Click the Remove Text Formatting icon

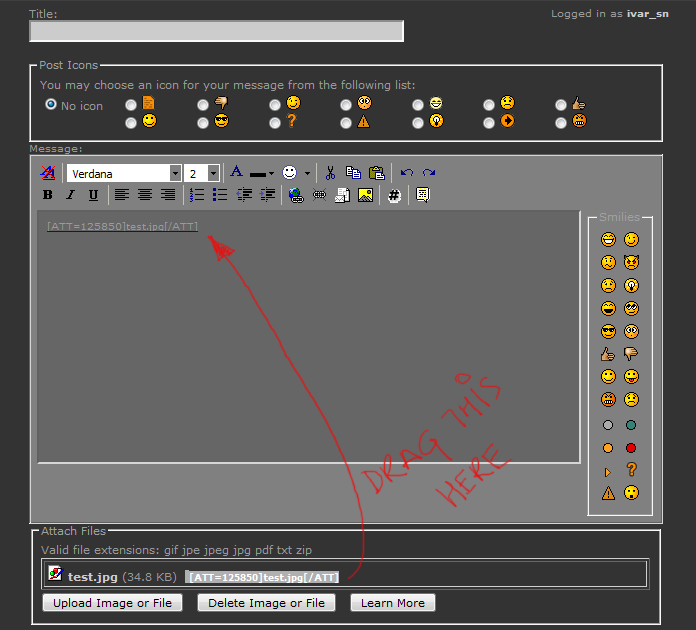point(48,173)
